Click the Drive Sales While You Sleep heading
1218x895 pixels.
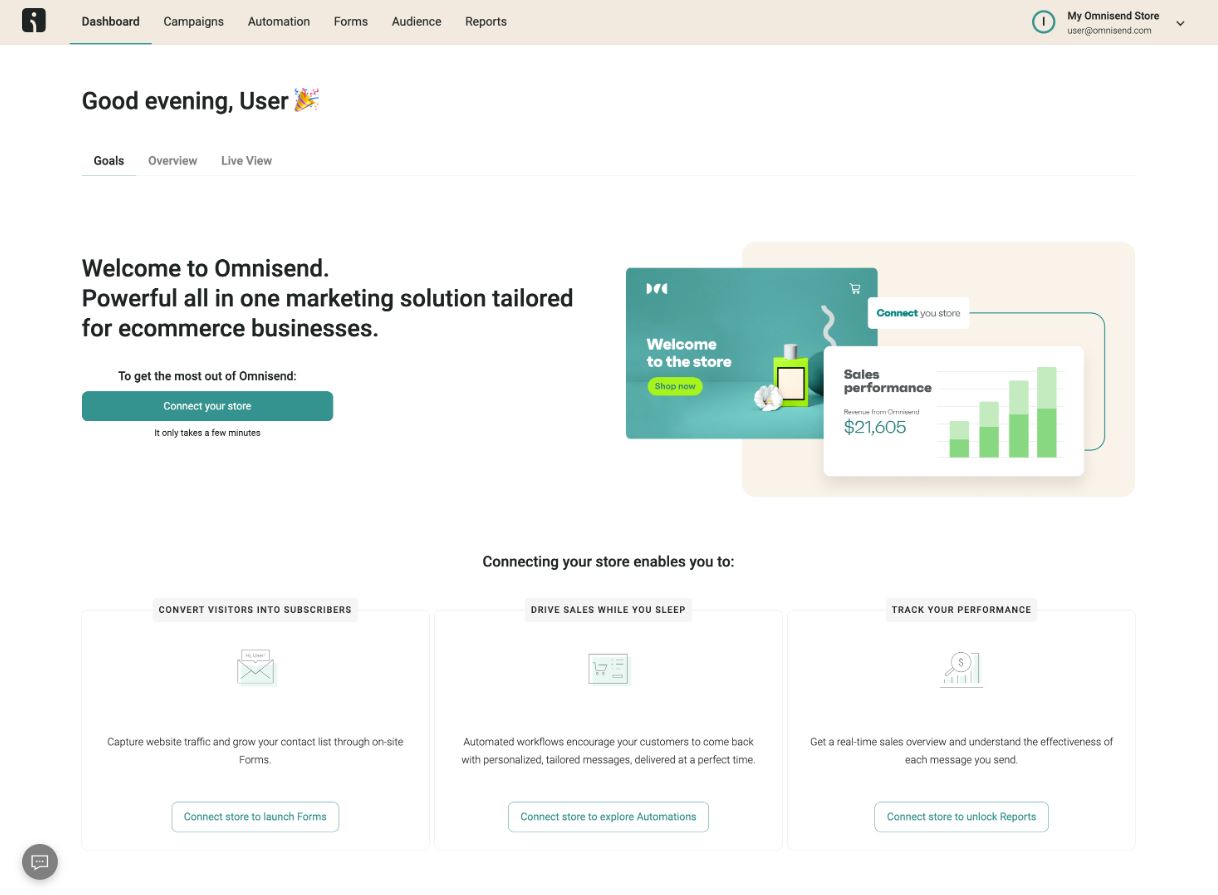608,609
